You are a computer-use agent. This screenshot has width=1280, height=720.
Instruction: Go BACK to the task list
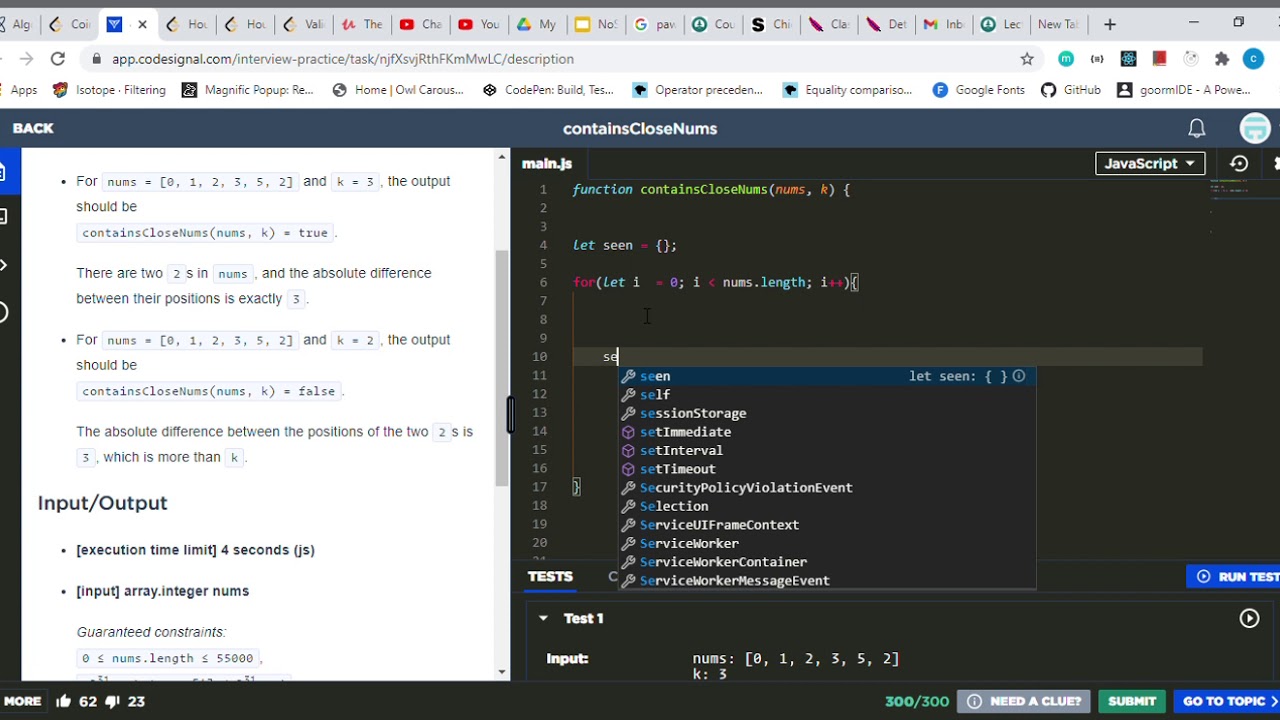[x=33, y=128]
